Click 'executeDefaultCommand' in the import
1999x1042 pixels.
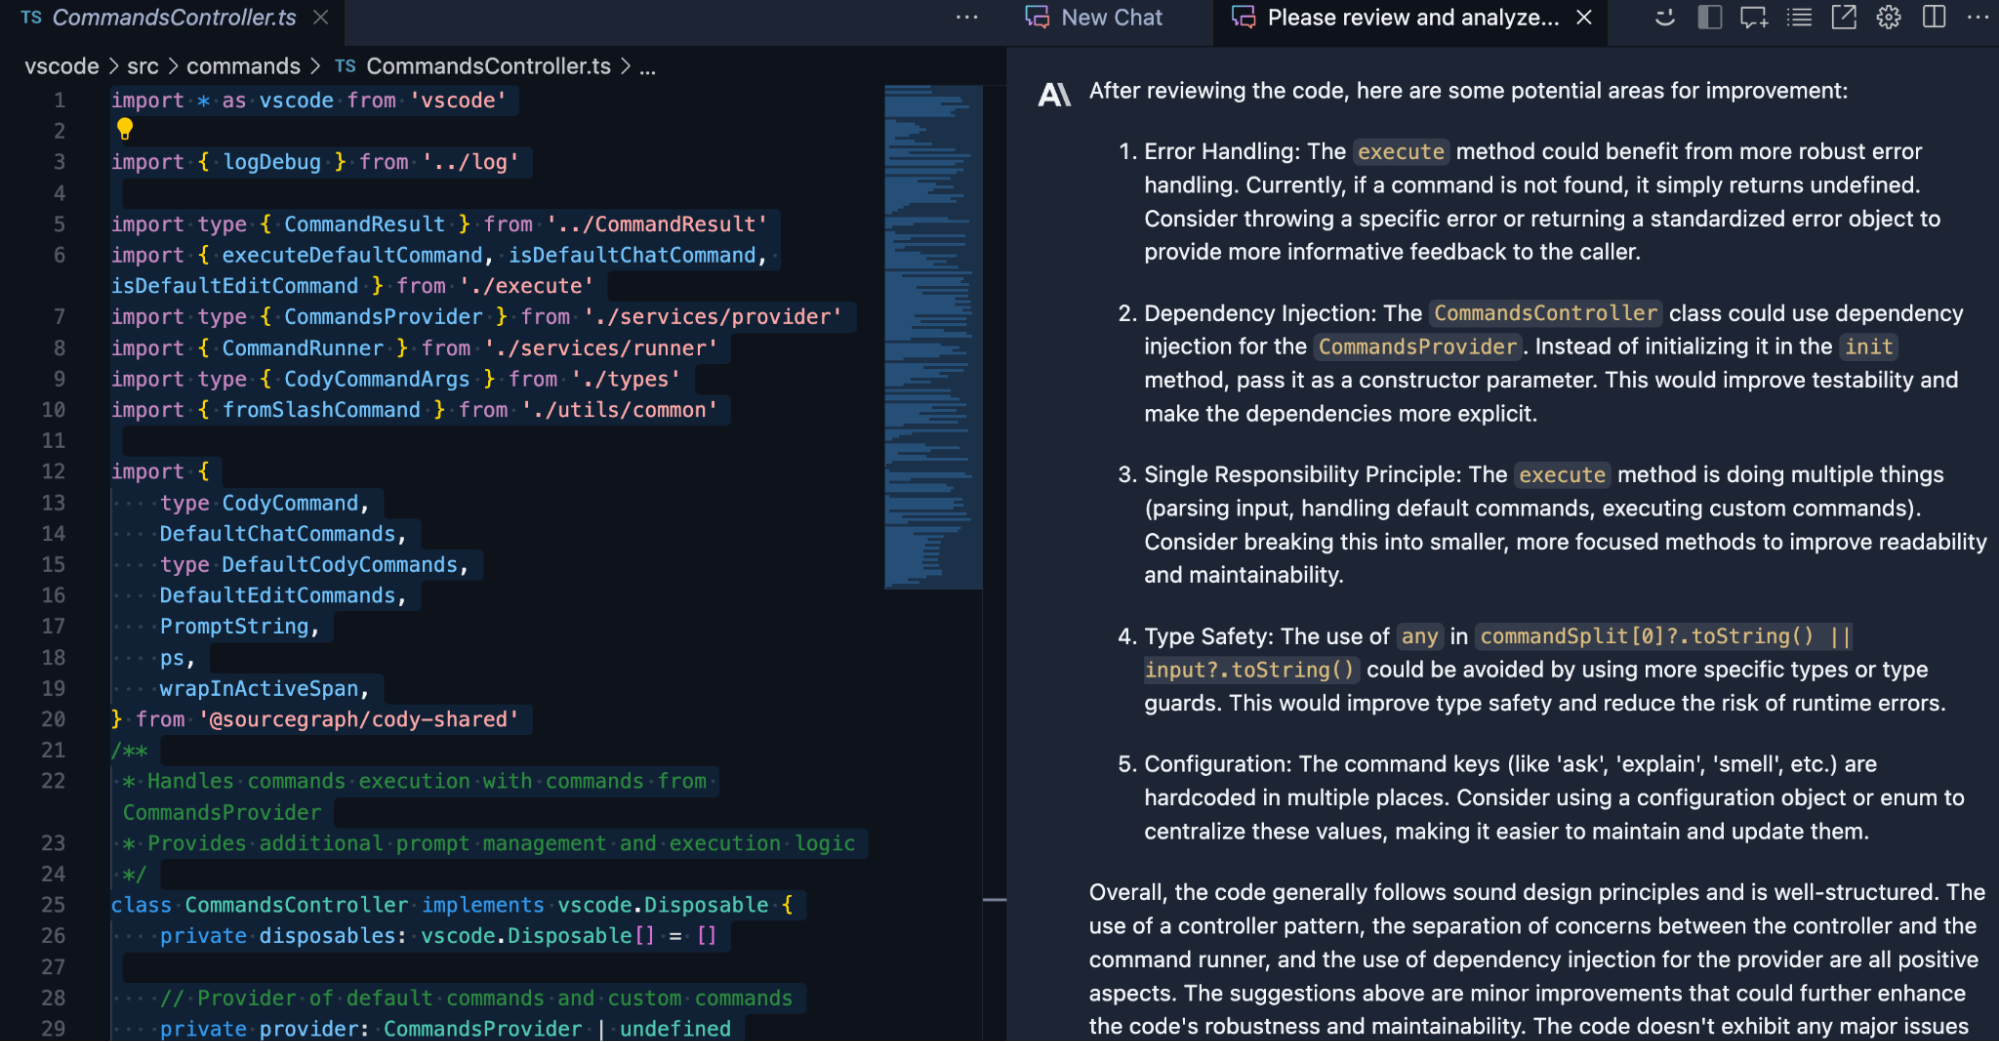click(352, 255)
